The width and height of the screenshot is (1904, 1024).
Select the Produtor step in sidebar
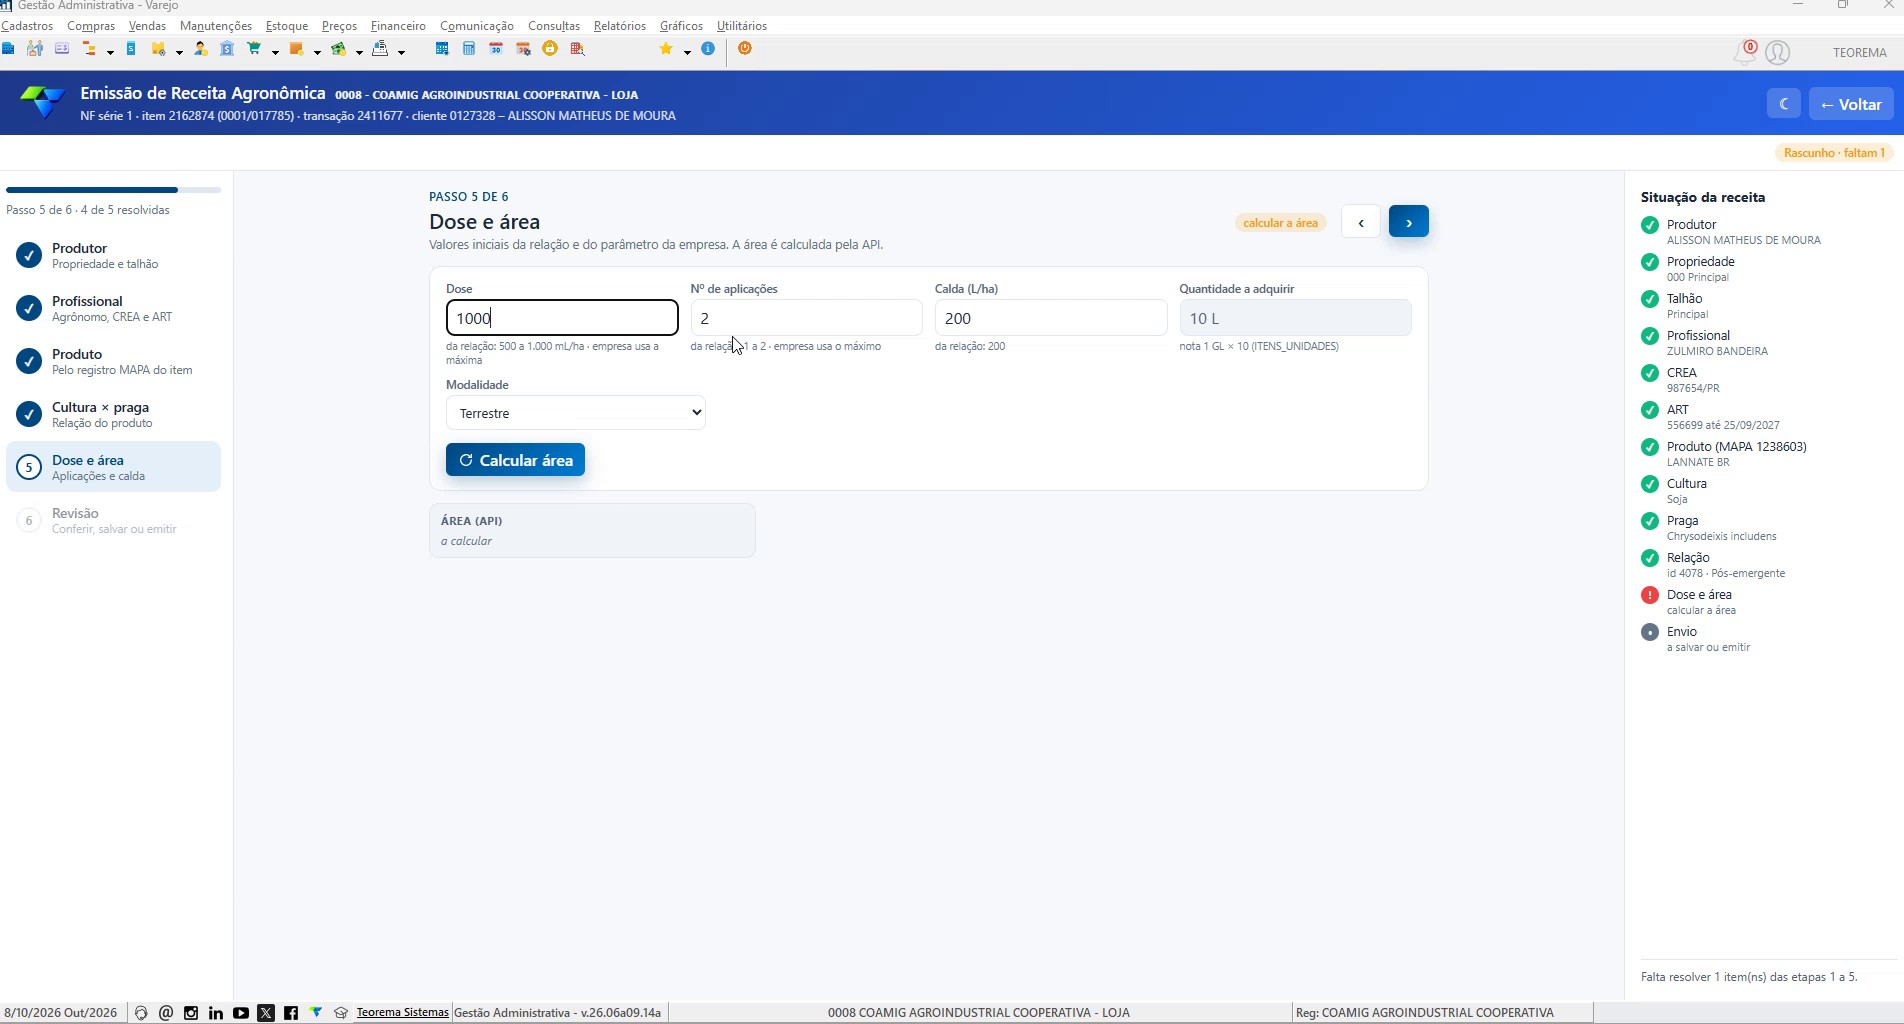click(113, 255)
